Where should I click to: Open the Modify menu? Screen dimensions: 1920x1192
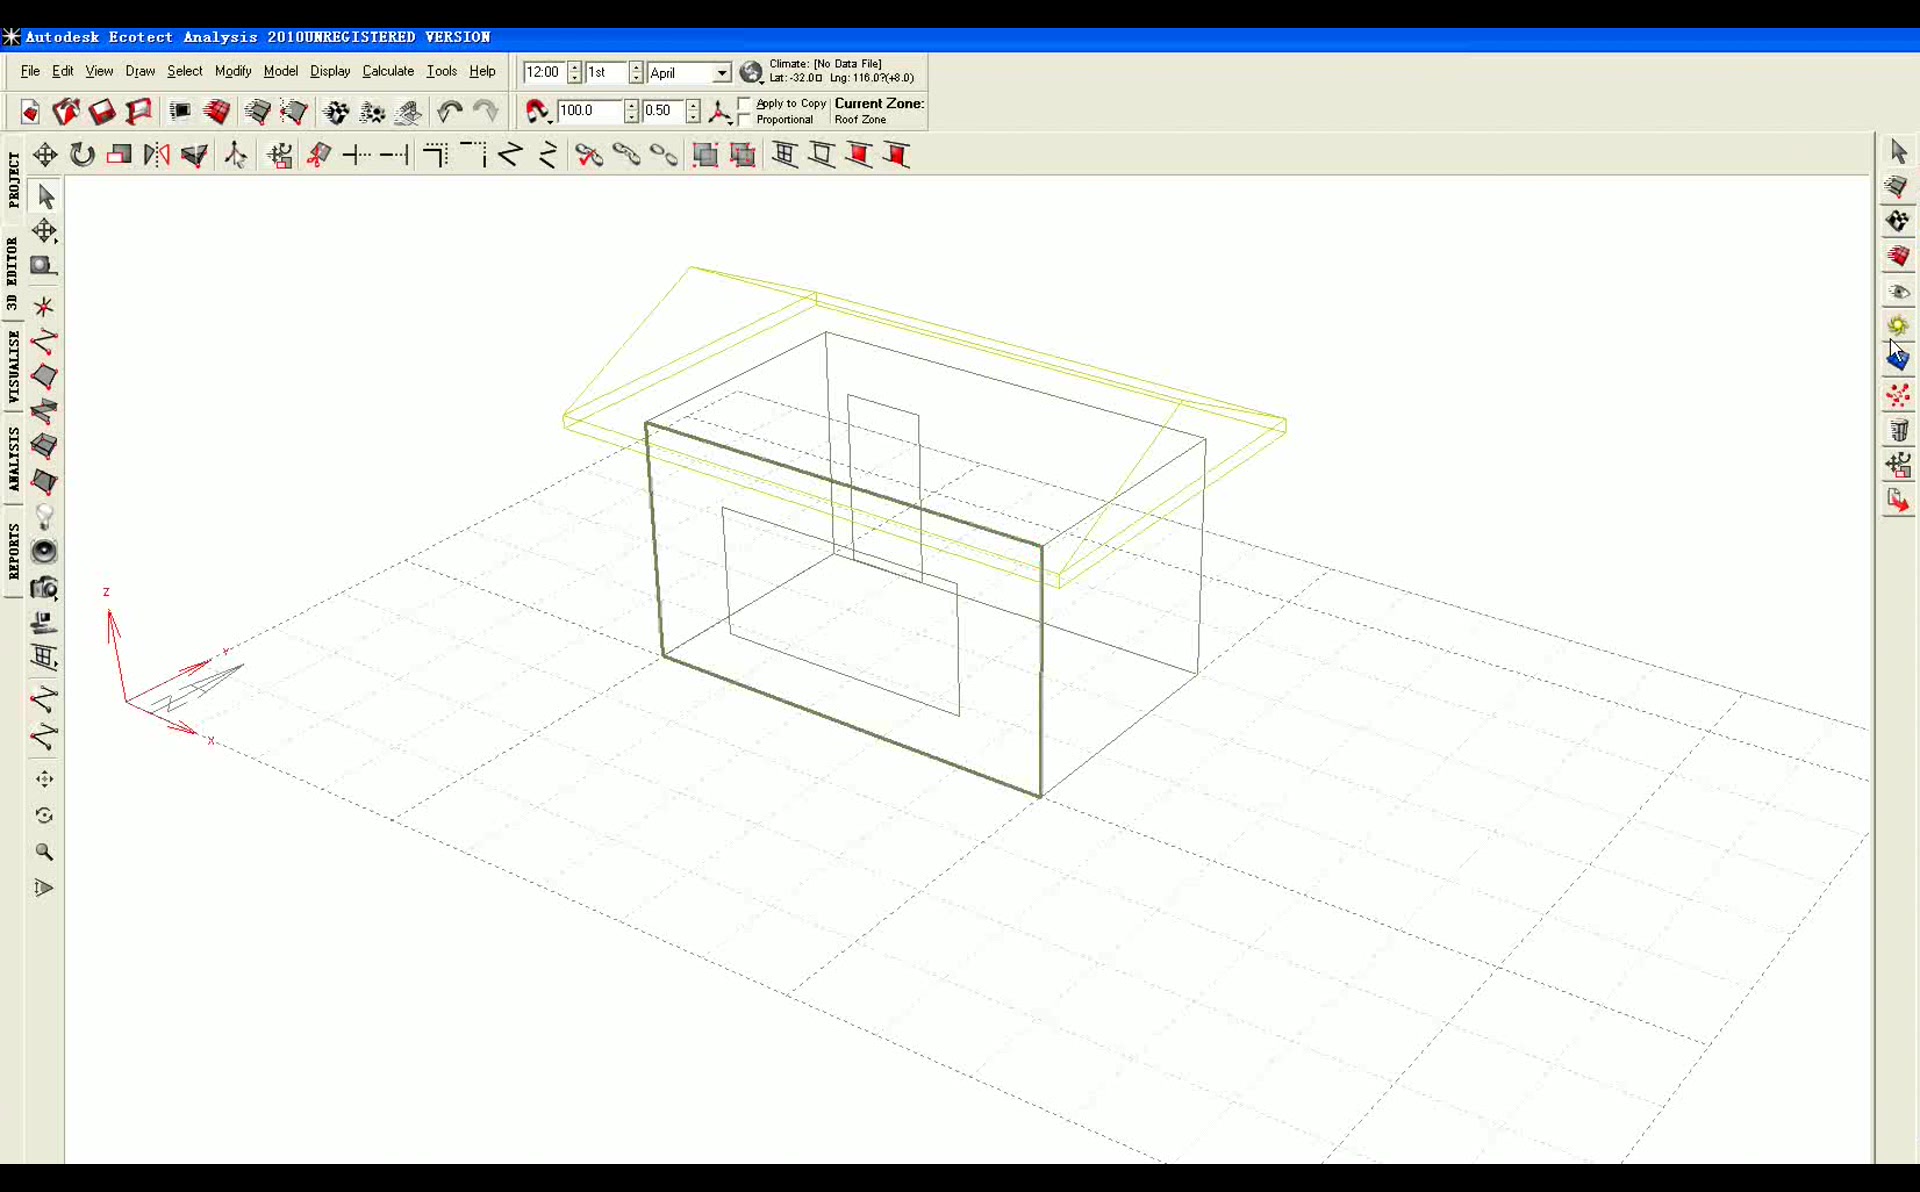click(232, 71)
